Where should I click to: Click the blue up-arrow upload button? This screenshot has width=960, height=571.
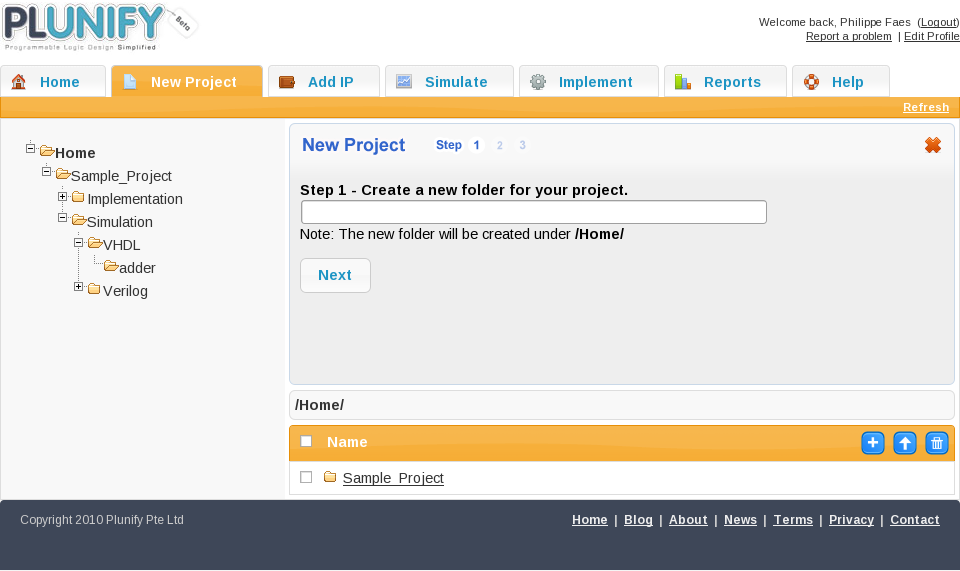(x=904, y=442)
